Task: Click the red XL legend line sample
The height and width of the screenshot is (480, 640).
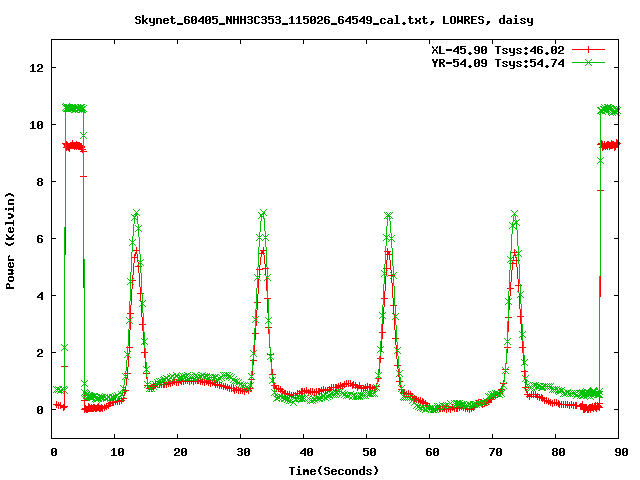Action: pos(588,50)
